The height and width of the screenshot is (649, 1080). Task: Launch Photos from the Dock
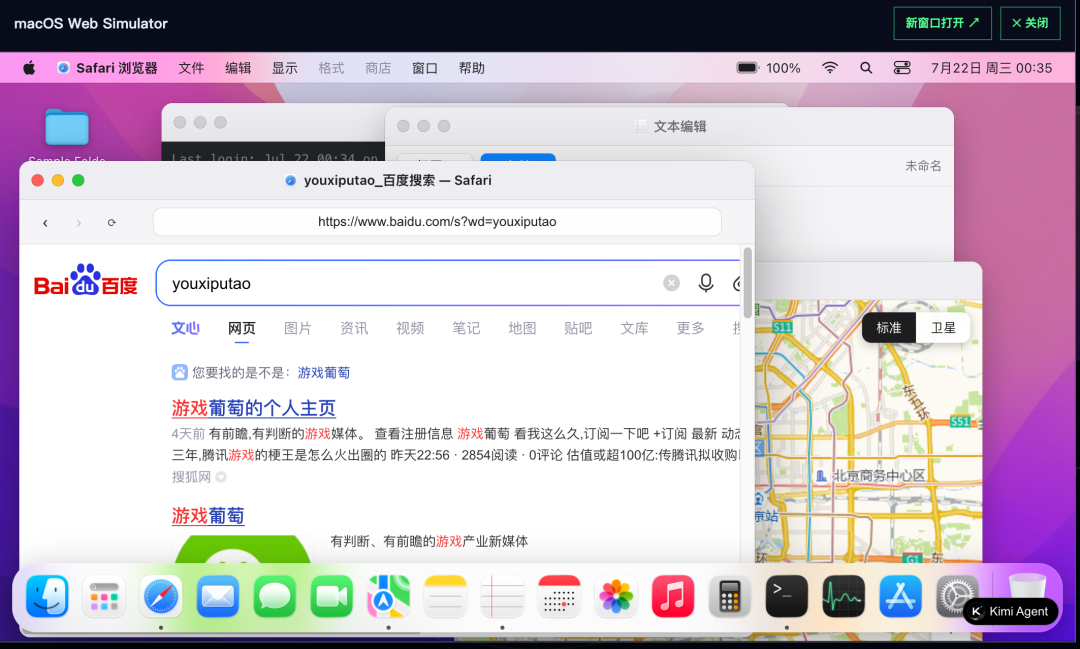616,596
